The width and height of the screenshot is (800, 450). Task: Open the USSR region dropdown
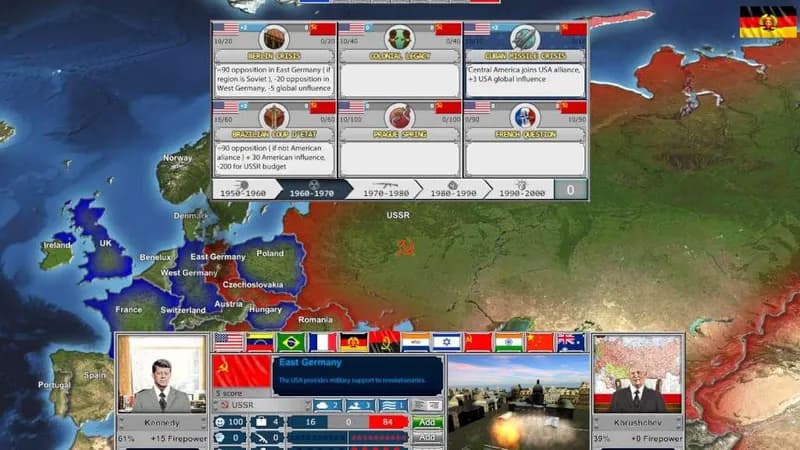[263, 405]
